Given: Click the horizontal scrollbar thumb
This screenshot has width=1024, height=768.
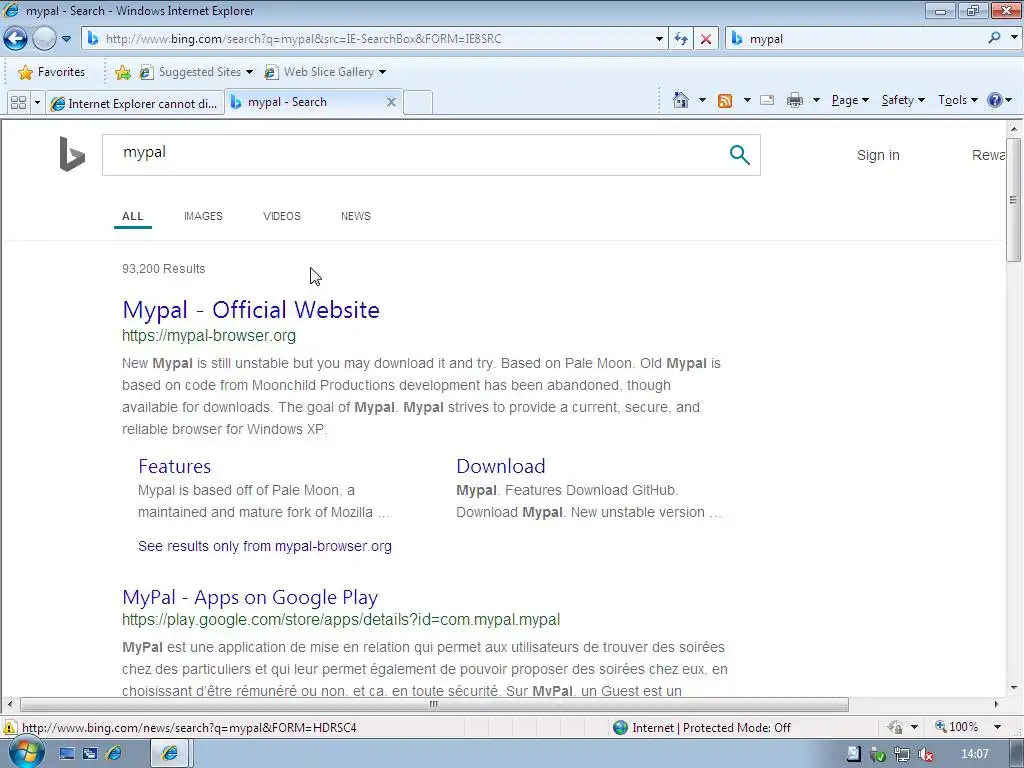Looking at the screenshot, I should point(434,705).
